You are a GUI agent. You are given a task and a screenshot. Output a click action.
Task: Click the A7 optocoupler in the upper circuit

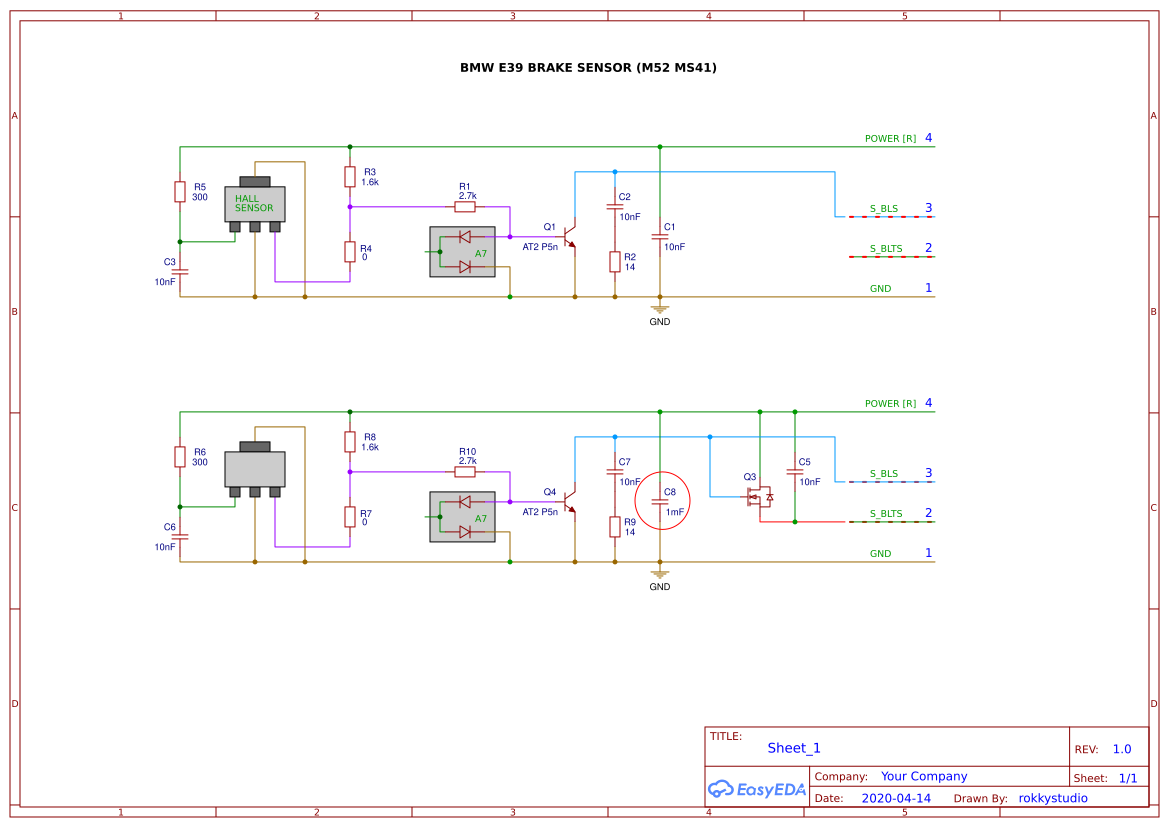[x=462, y=251]
